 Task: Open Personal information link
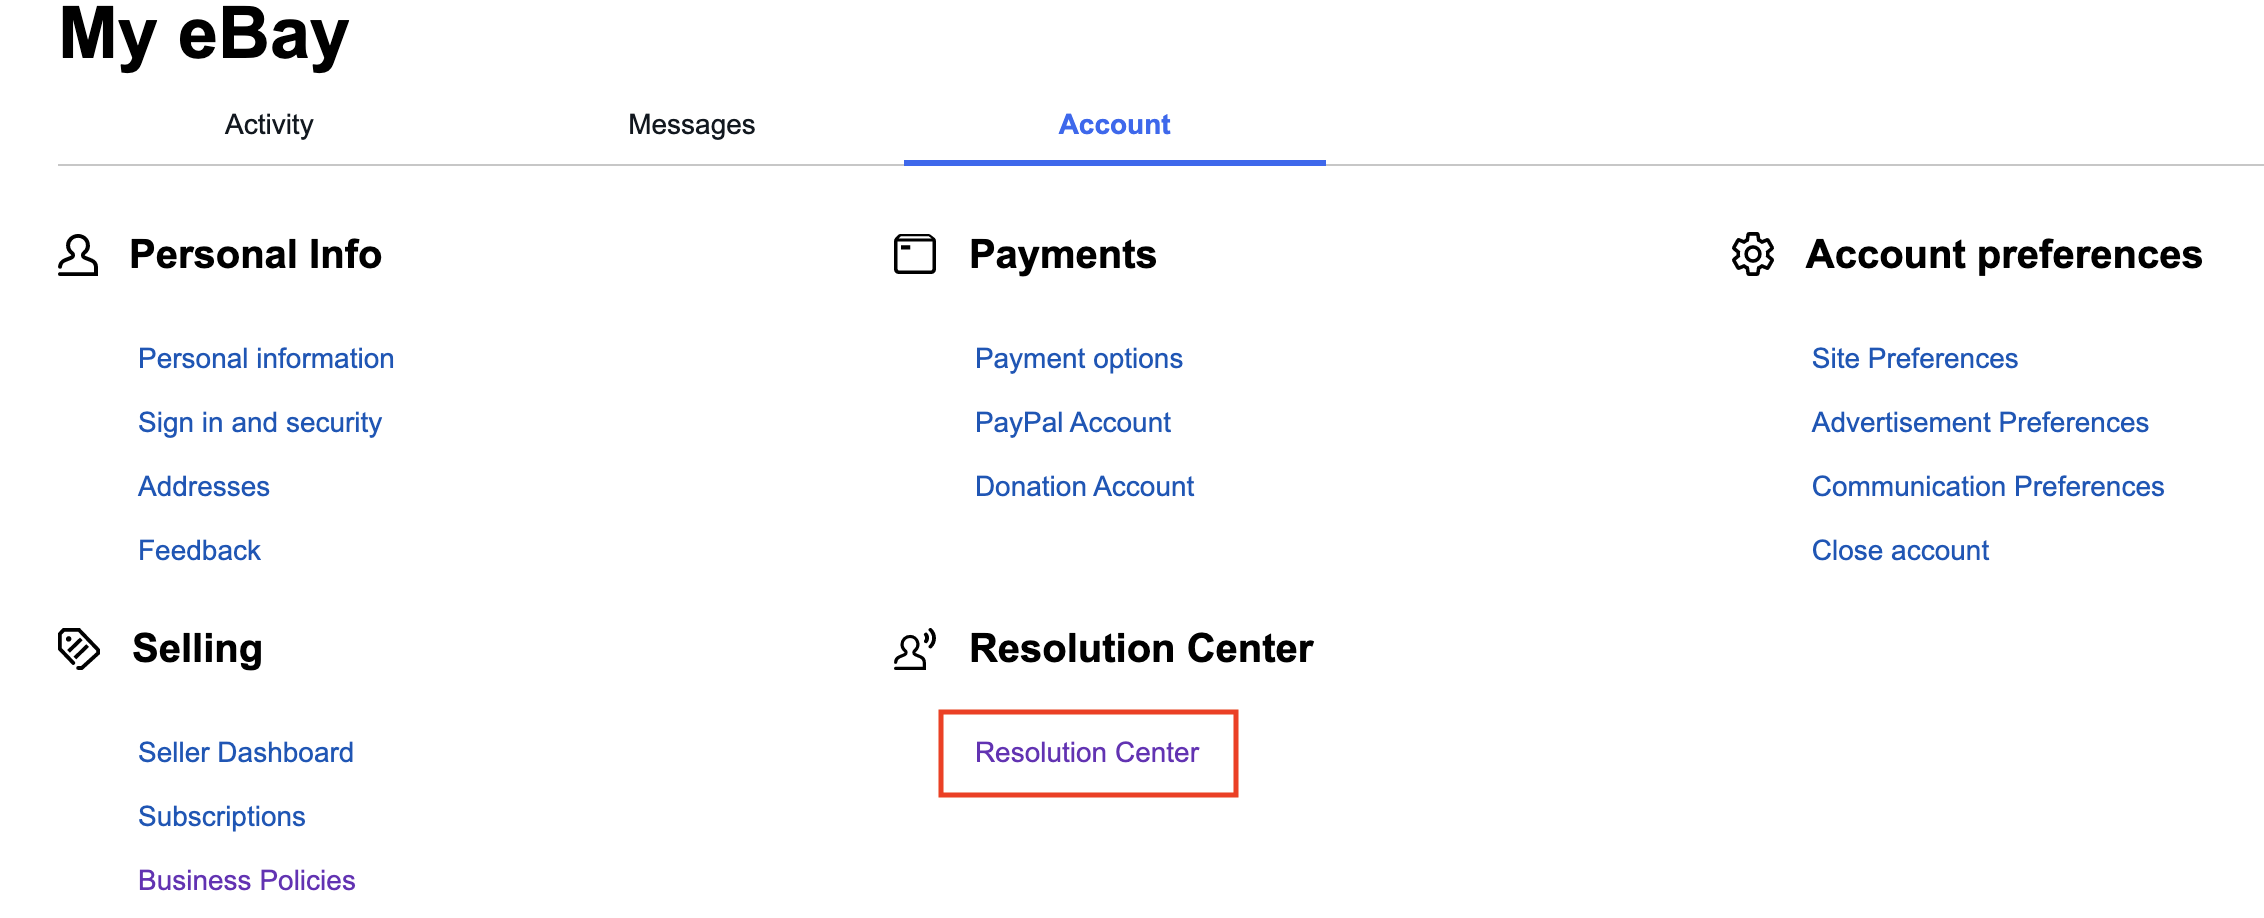pyautogui.click(x=266, y=358)
